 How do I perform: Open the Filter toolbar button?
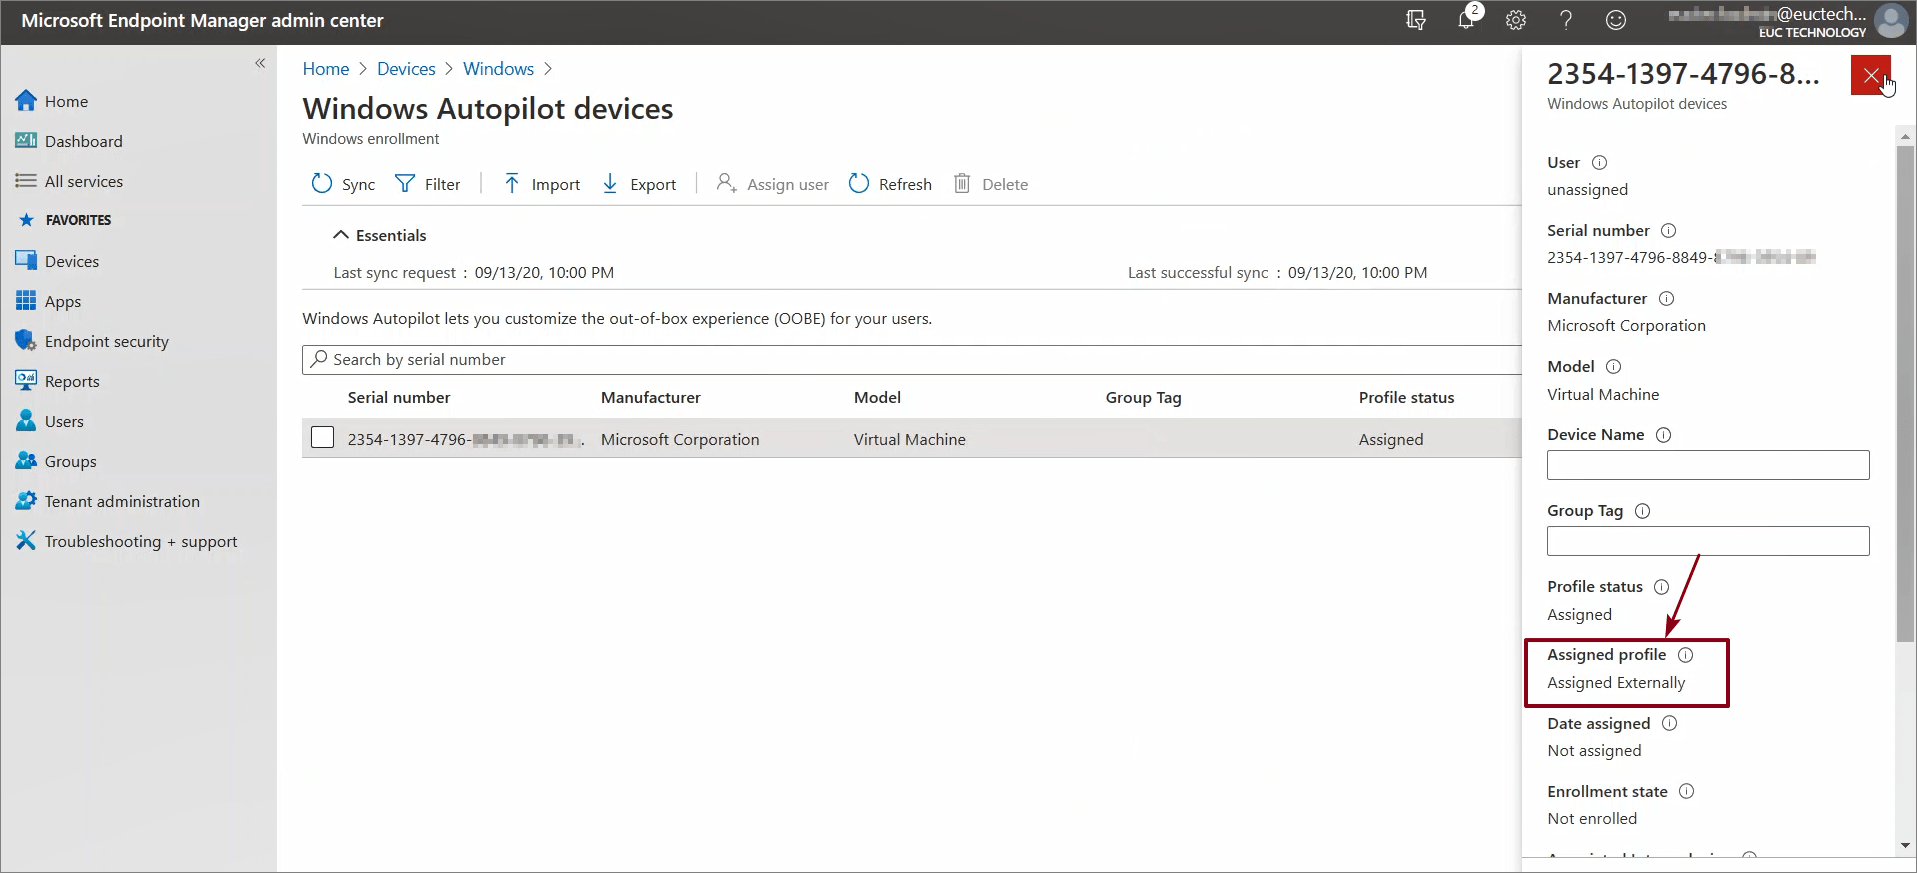[x=428, y=184]
